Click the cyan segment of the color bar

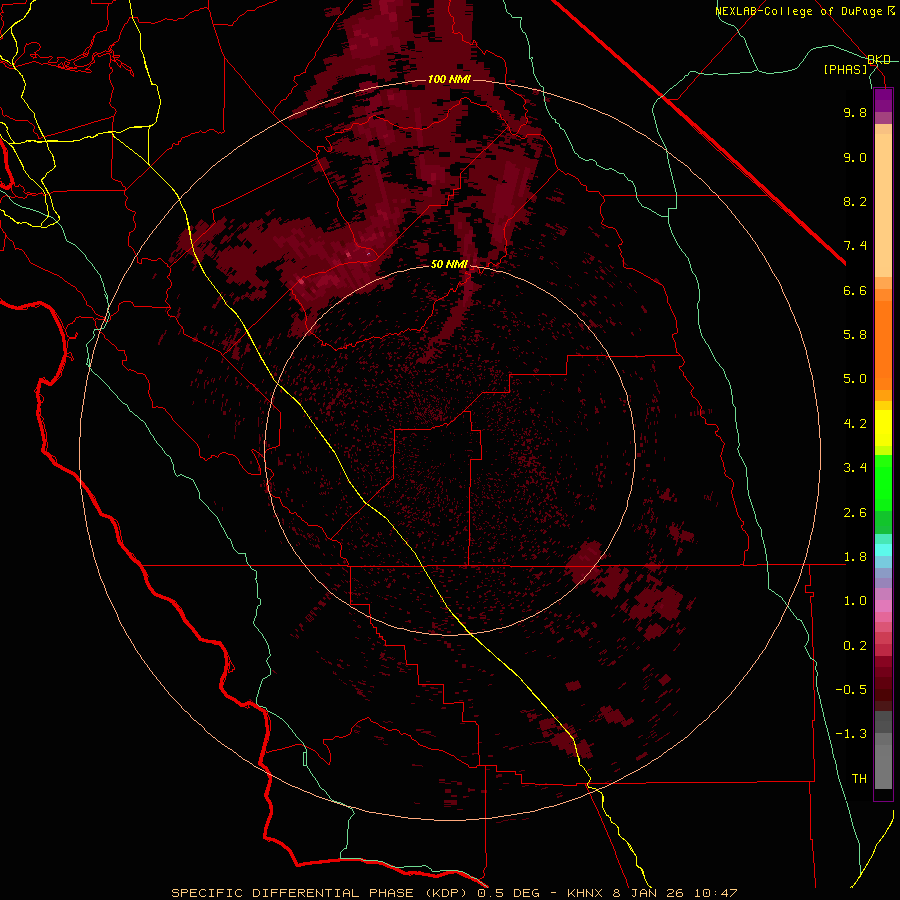[x=883, y=550]
